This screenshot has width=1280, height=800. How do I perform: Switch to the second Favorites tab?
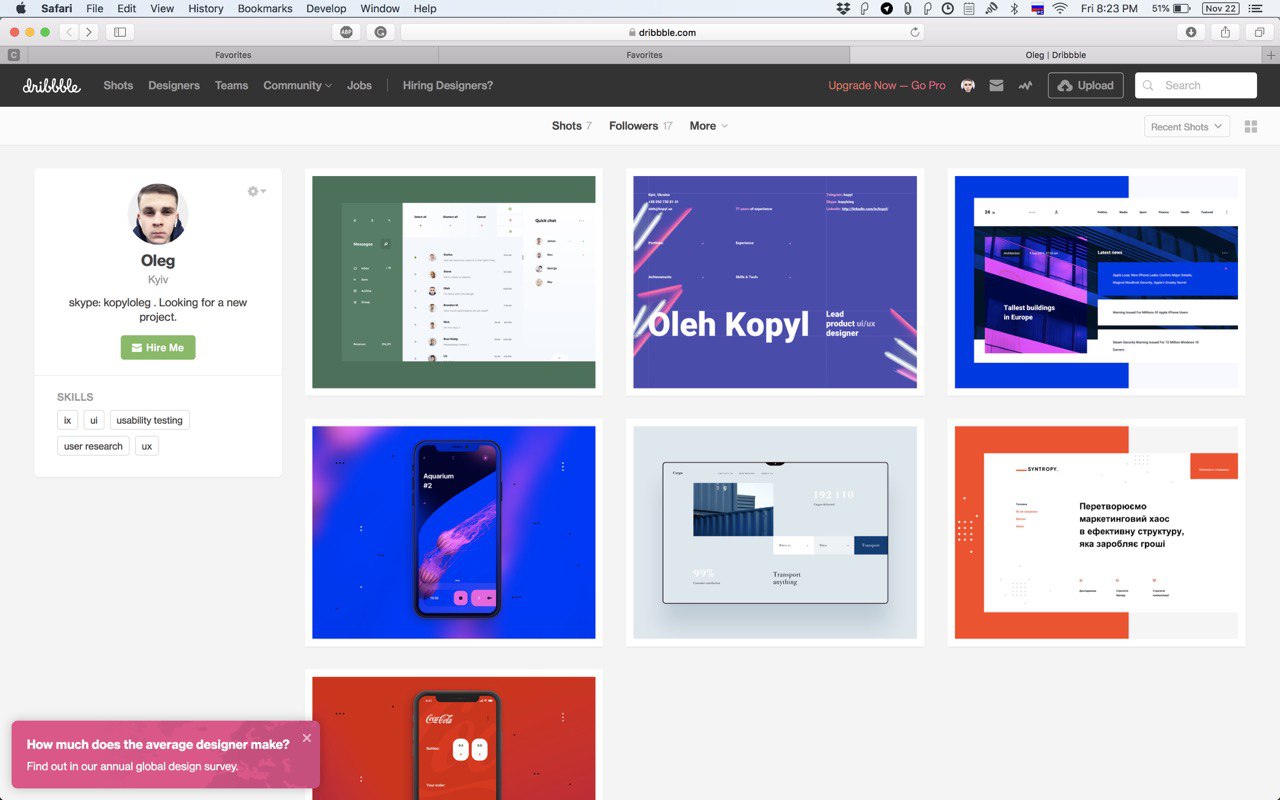pos(644,55)
